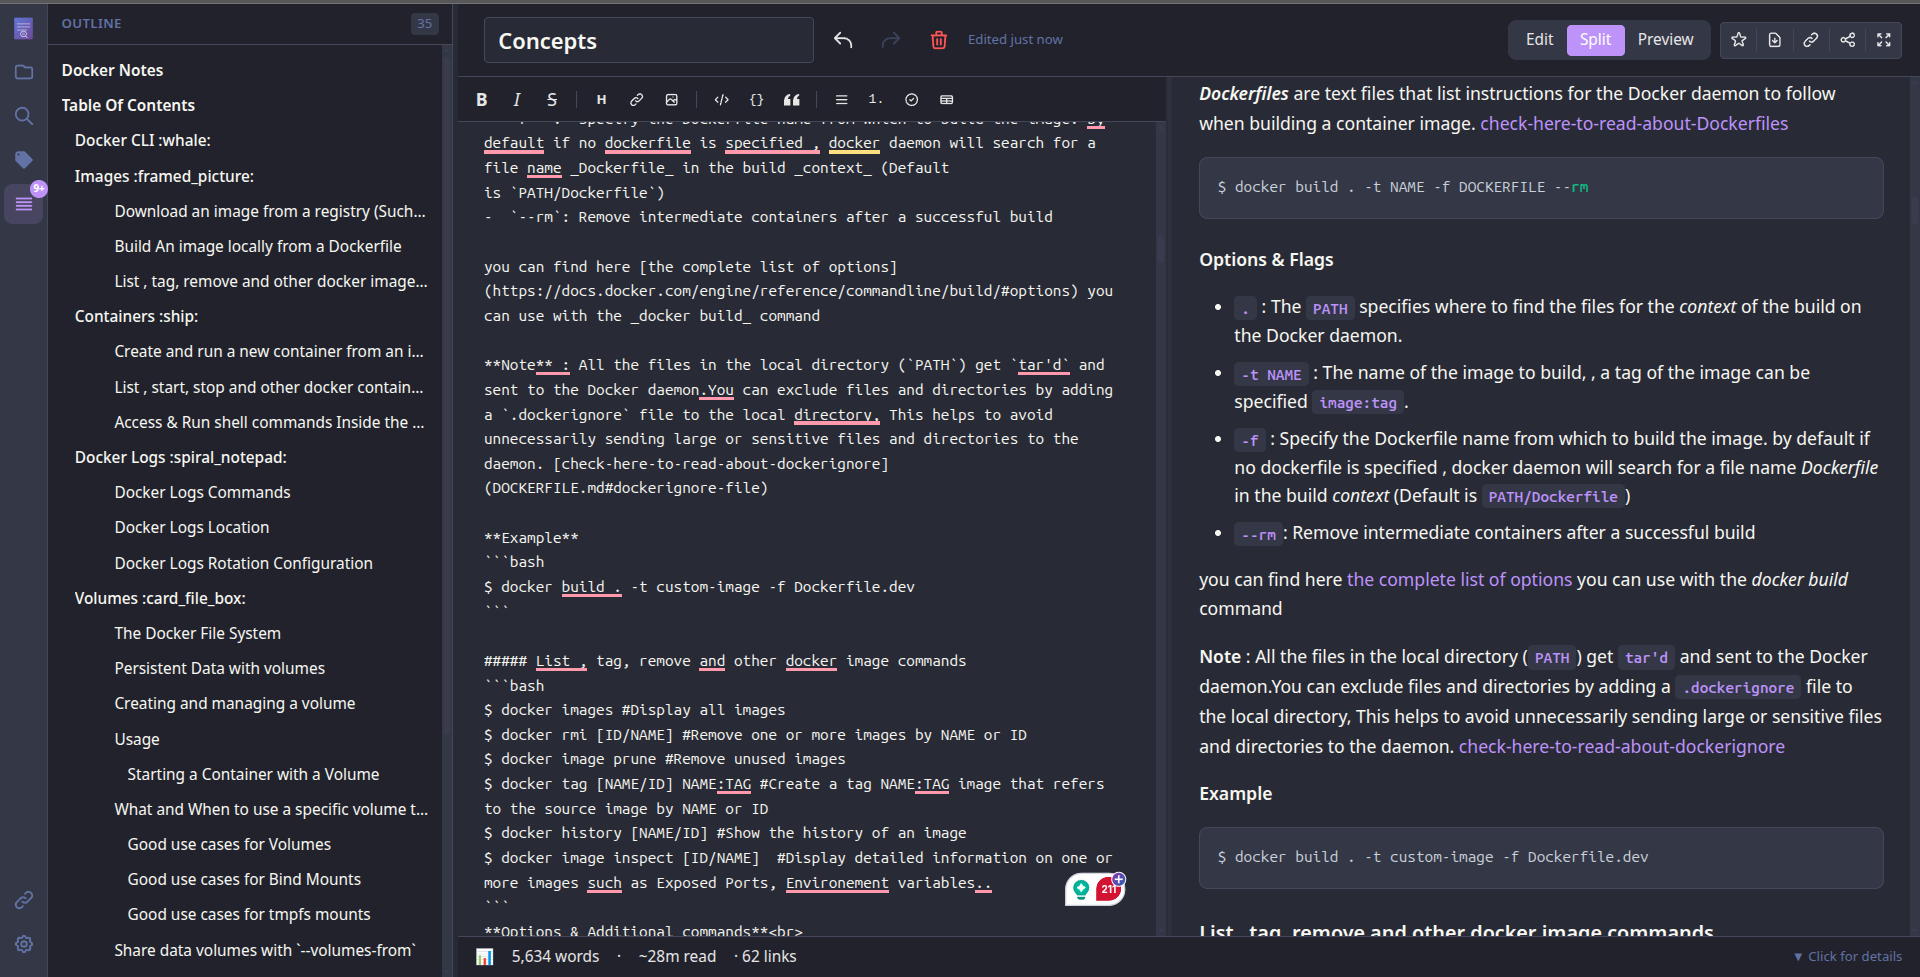
Task: Insert an image into the note
Action: [x=671, y=99]
